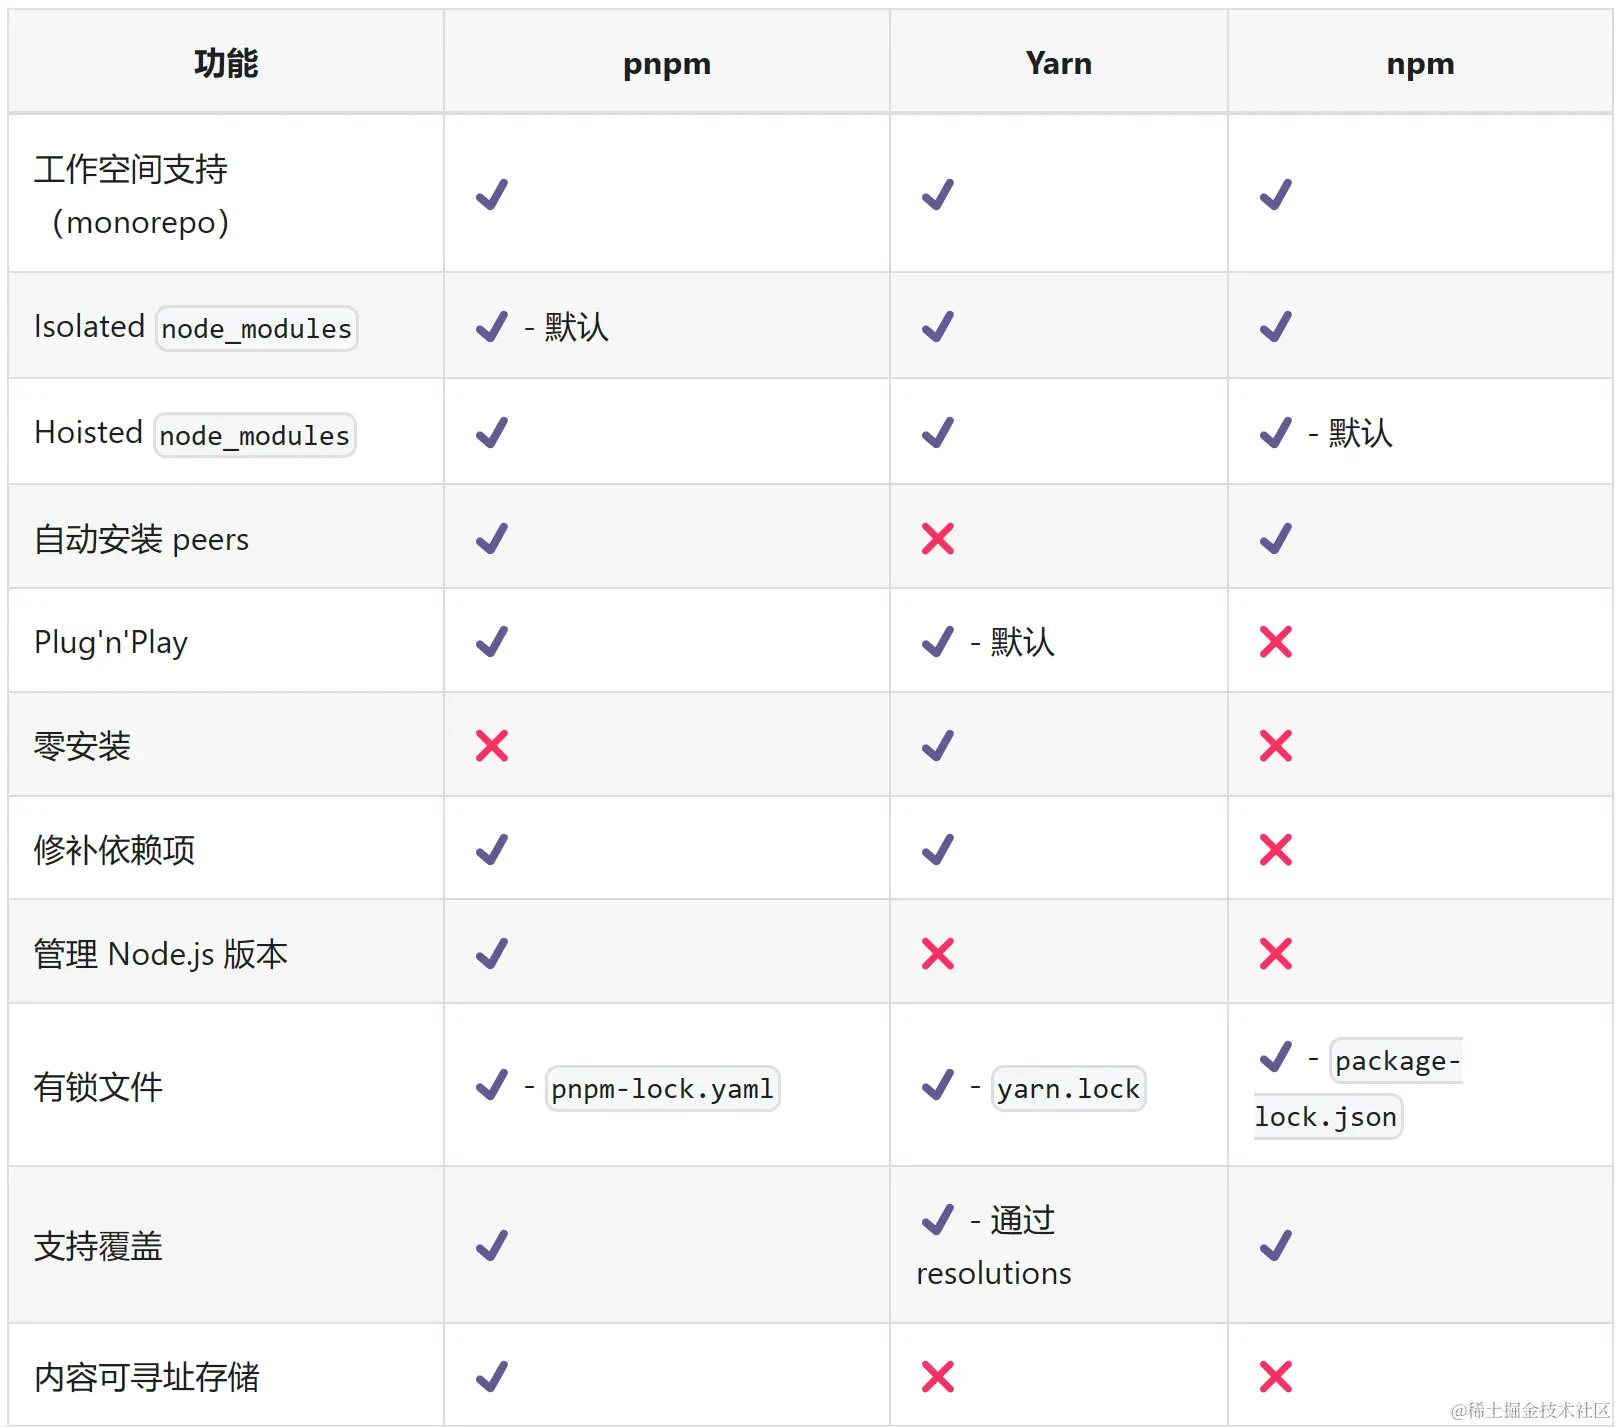1617x1427 pixels.
Task: Click npm checkmark next to 默认 in Hoisted row
Action: point(1276,432)
